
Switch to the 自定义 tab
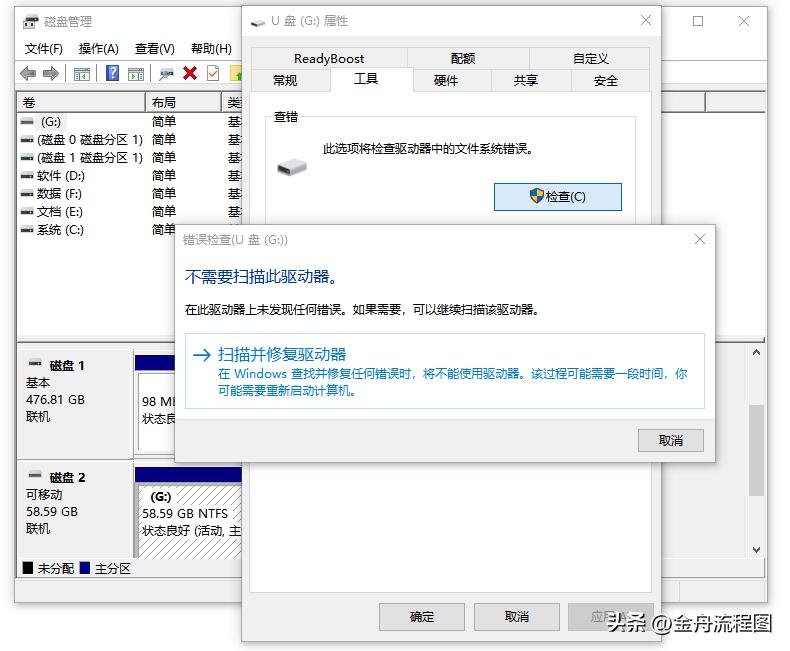coord(590,58)
